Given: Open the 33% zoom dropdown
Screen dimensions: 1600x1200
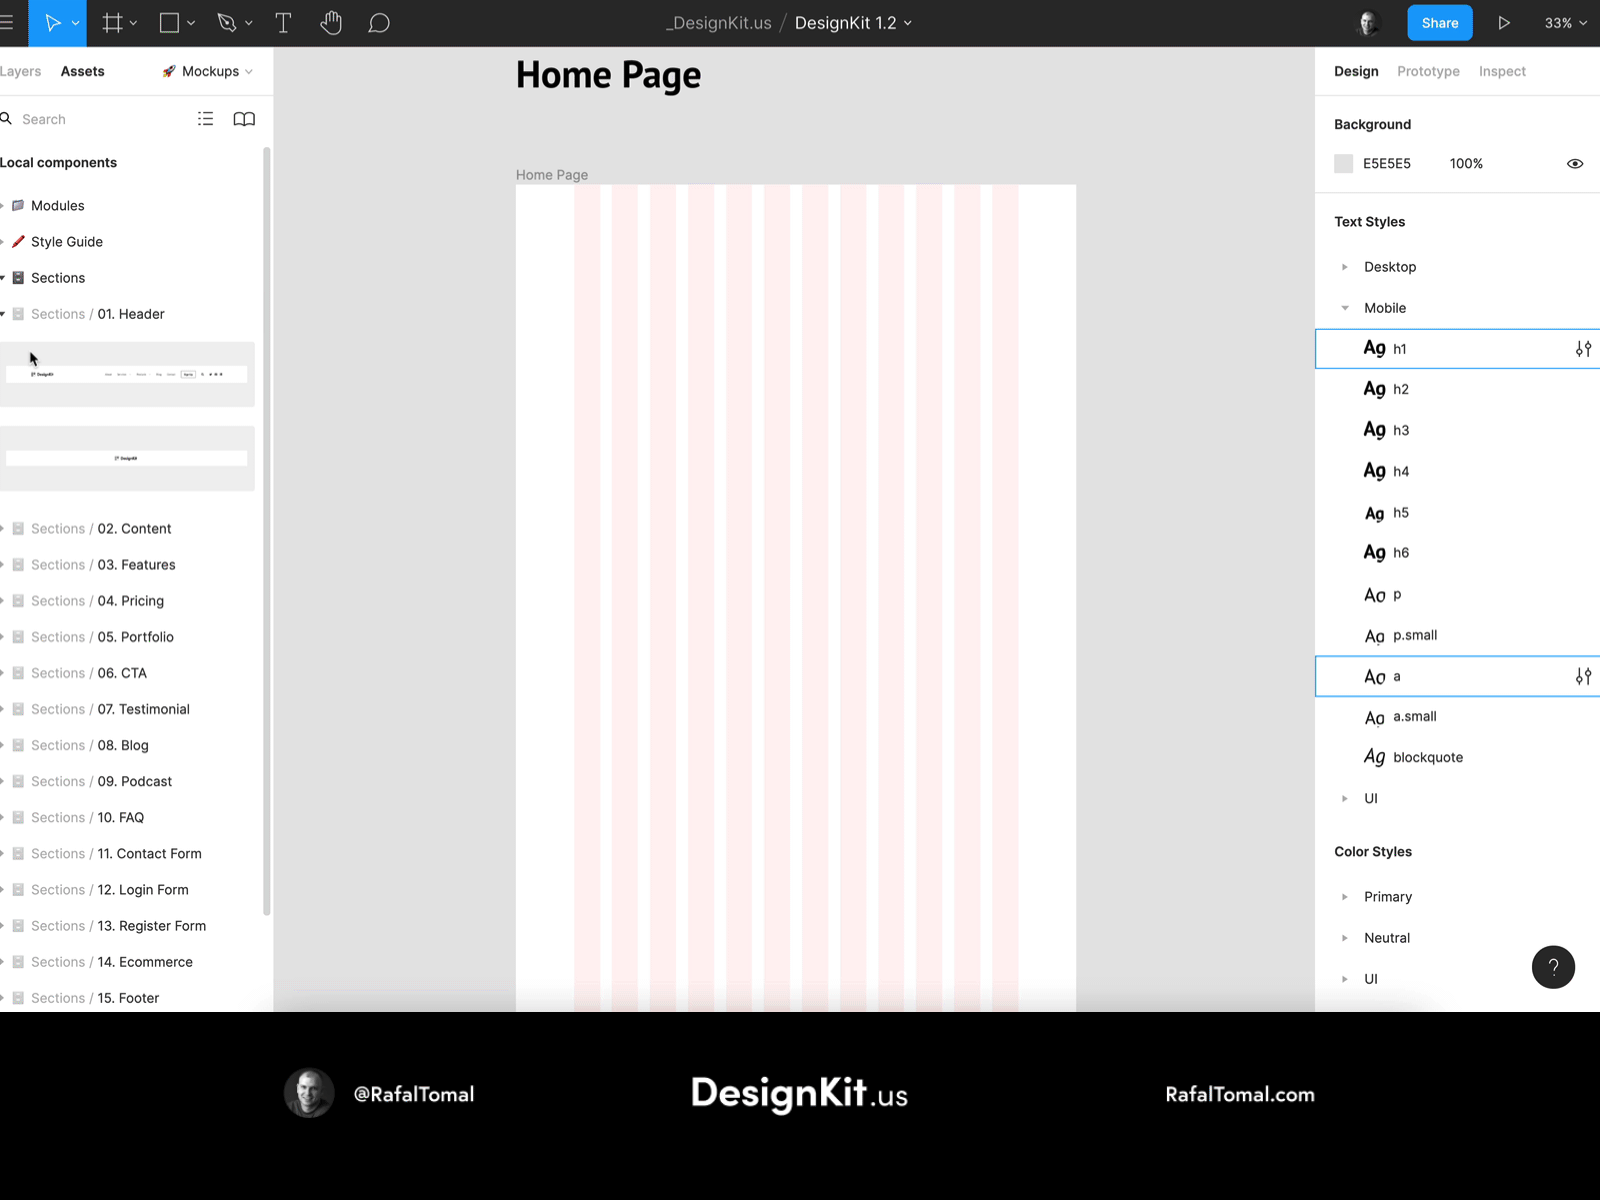Looking at the screenshot, I should coord(1565,23).
